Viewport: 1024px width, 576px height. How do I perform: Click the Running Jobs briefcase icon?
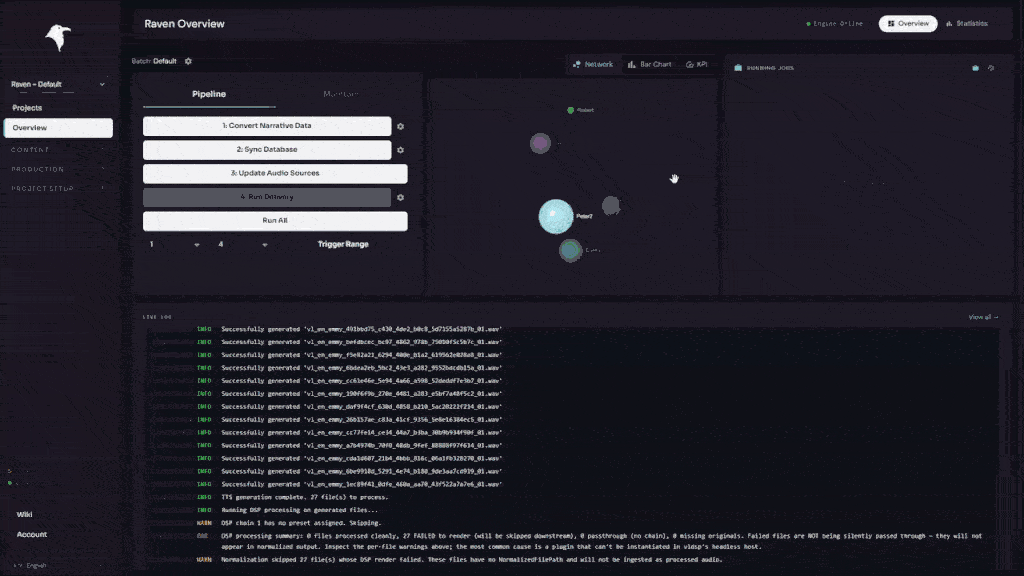pyautogui.click(x=738, y=68)
